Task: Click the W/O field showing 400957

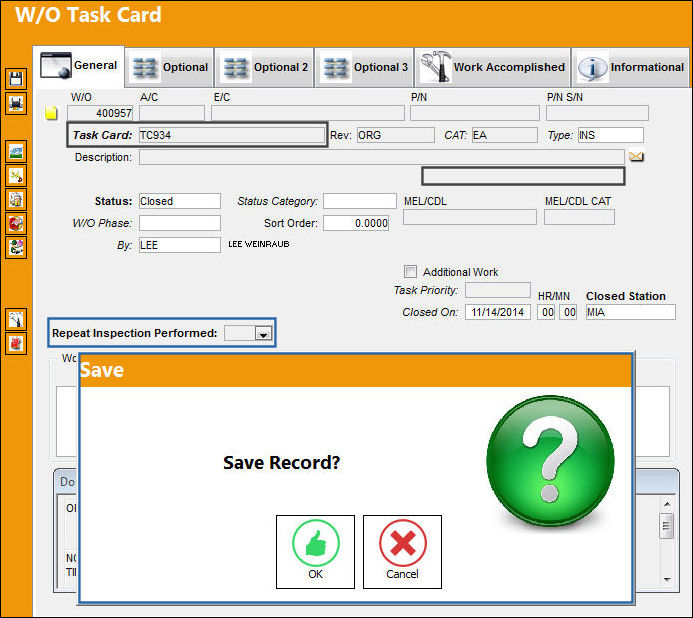Action: (x=100, y=113)
